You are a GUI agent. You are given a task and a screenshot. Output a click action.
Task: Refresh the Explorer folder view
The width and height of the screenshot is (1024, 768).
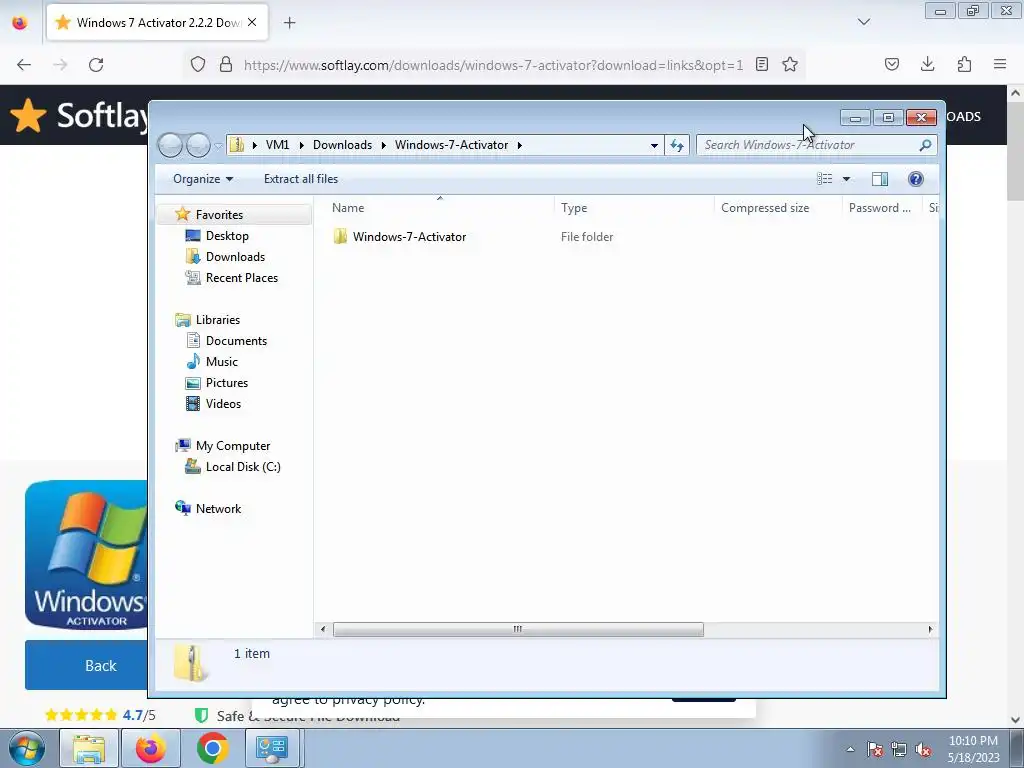tap(677, 146)
